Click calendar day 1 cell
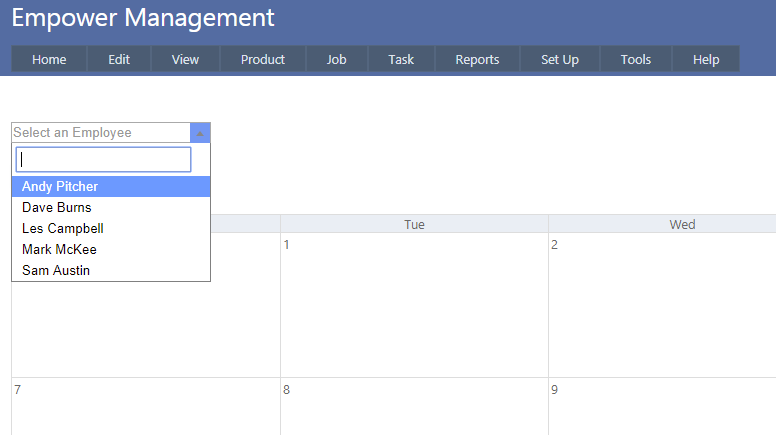781x435 pixels. tap(414, 305)
